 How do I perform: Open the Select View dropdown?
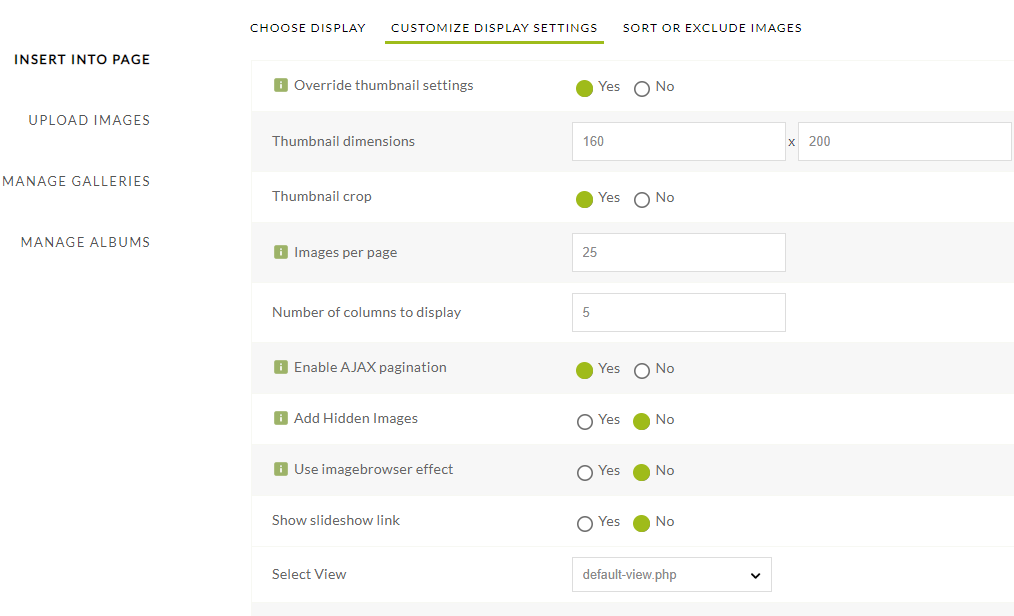click(671, 575)
